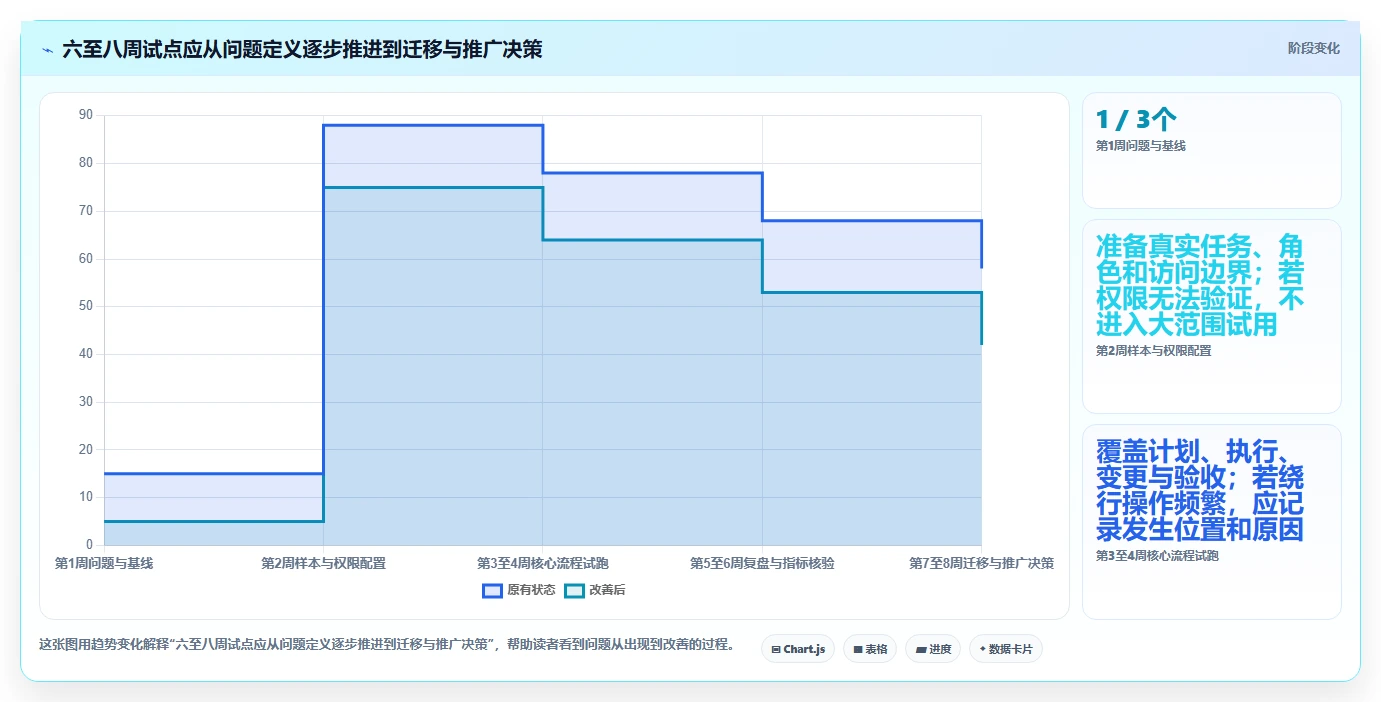Click the card caption 第3至4周核心流程试跑

pyautogui.click(x=1157, y=556)
